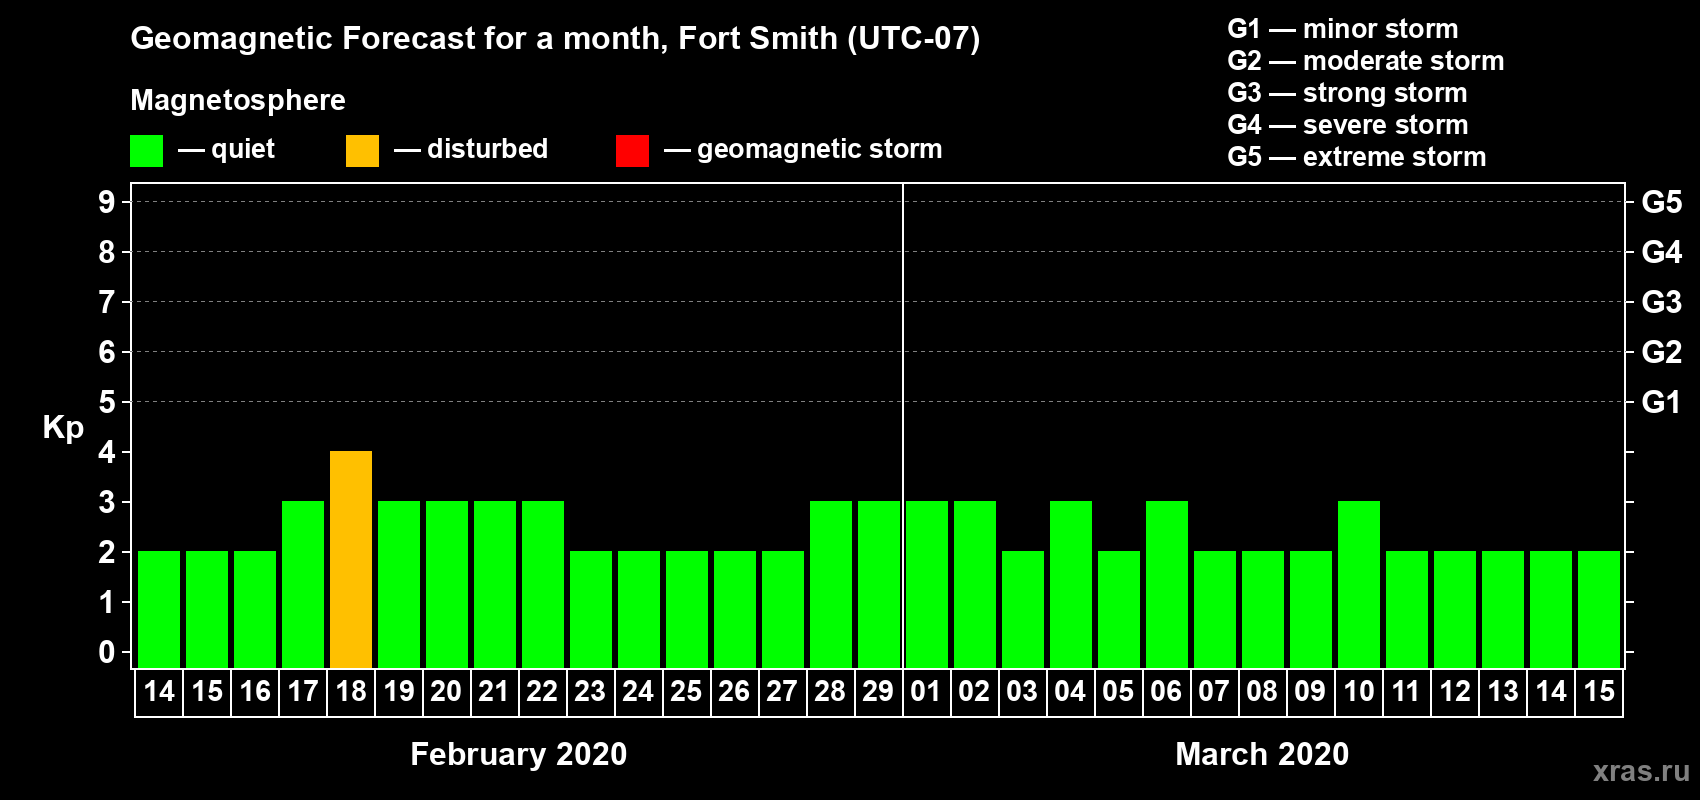Click the 'G2 — moderate storm' legend line
This screenshot has width=1700, height=800.
[1365, 61]
